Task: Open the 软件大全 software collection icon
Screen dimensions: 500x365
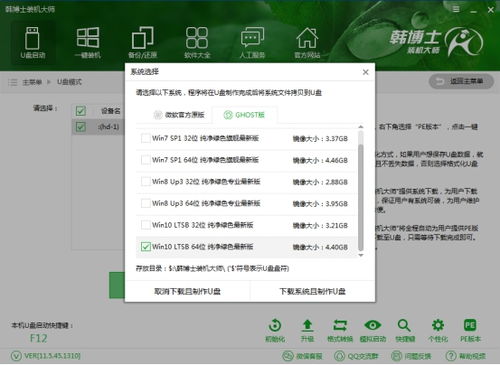Action: [x=197, y=38]
